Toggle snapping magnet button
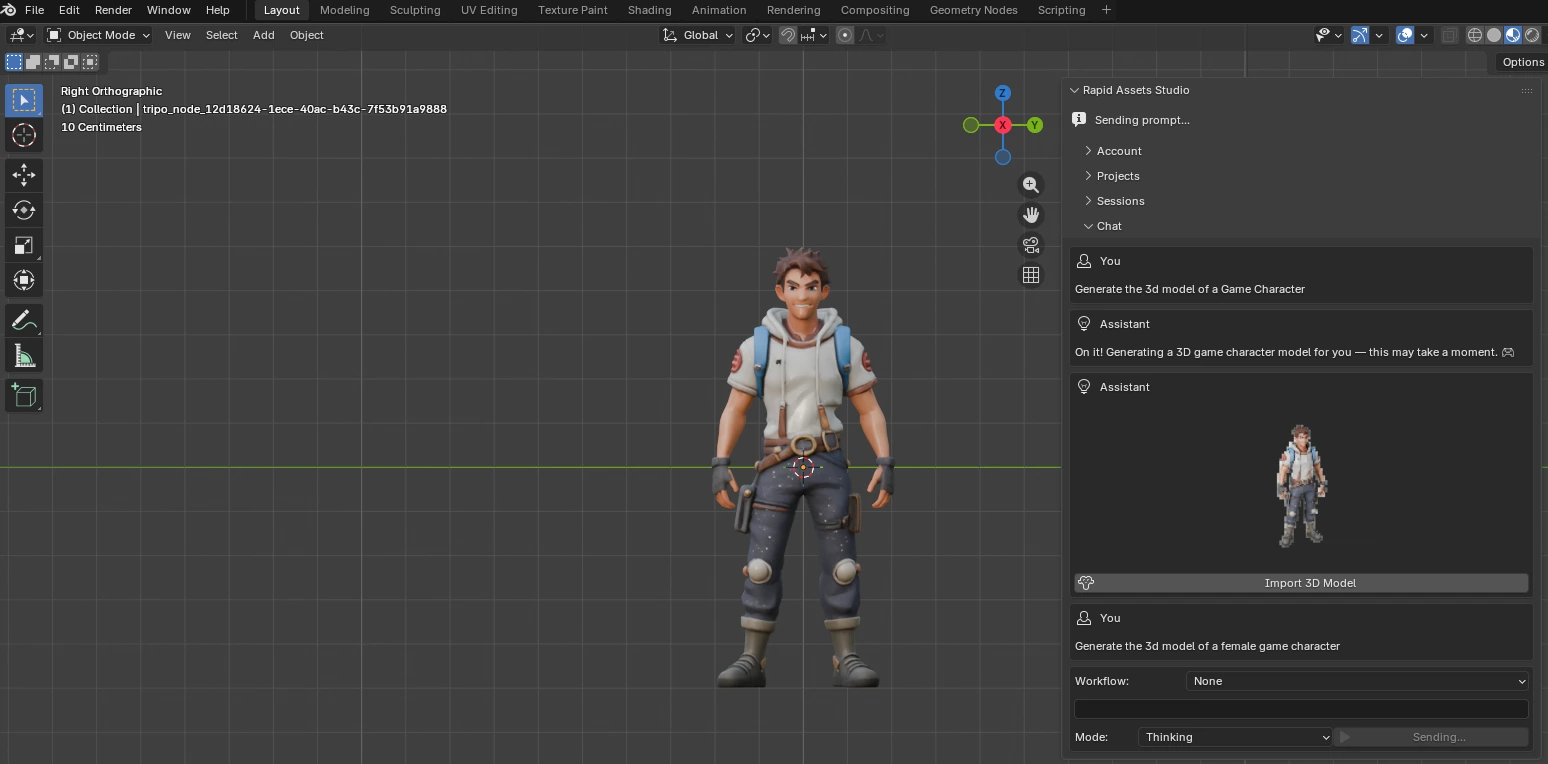This screenshot has width=1548, height=764. (788, 35)
